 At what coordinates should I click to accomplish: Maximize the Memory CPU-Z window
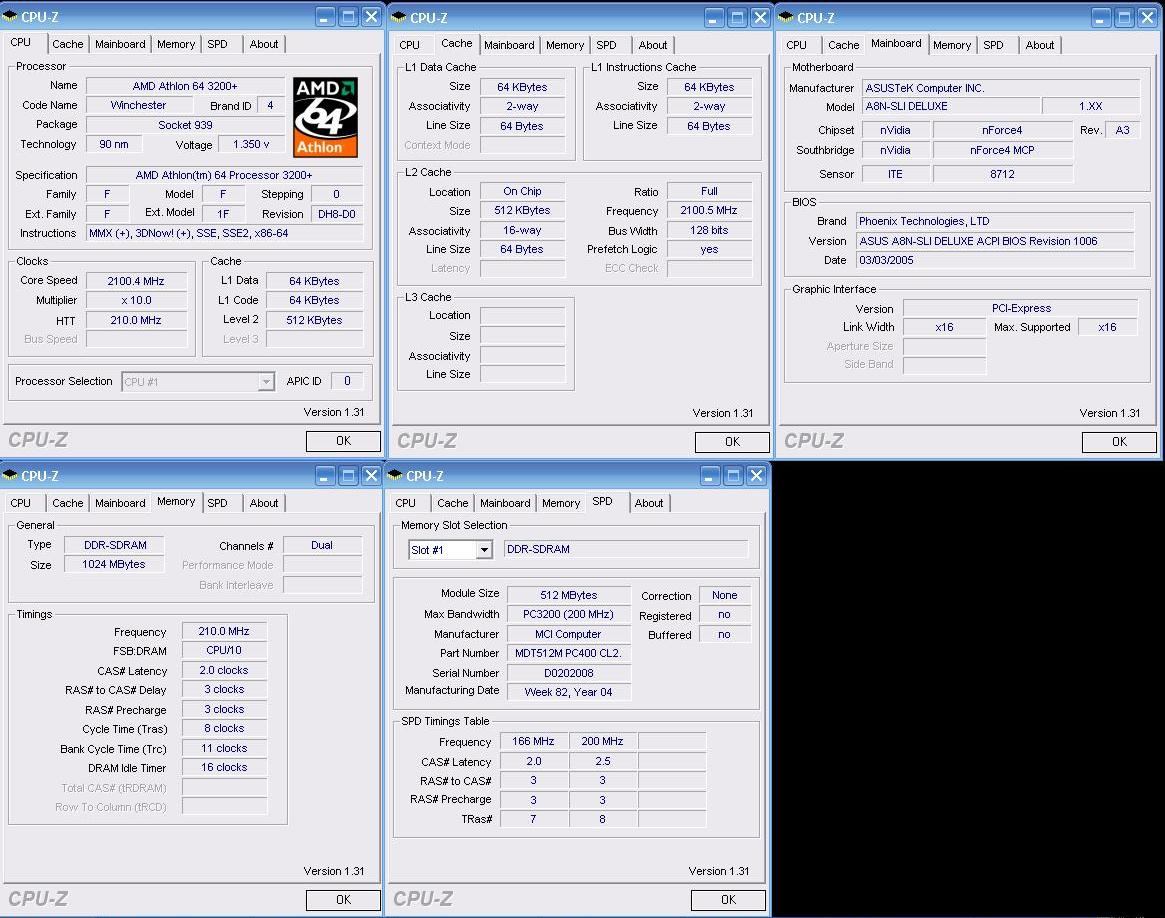pos(348,475)
